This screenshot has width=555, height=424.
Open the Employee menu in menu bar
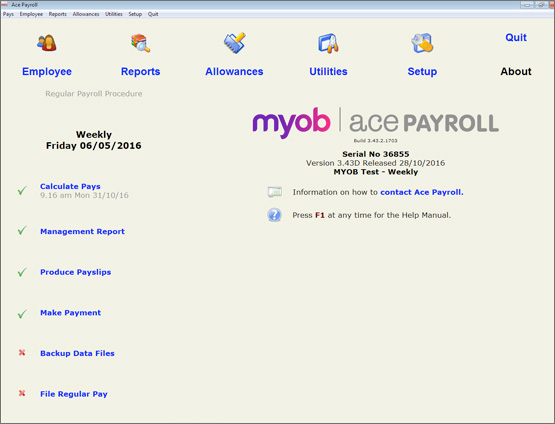pos(31,14)
